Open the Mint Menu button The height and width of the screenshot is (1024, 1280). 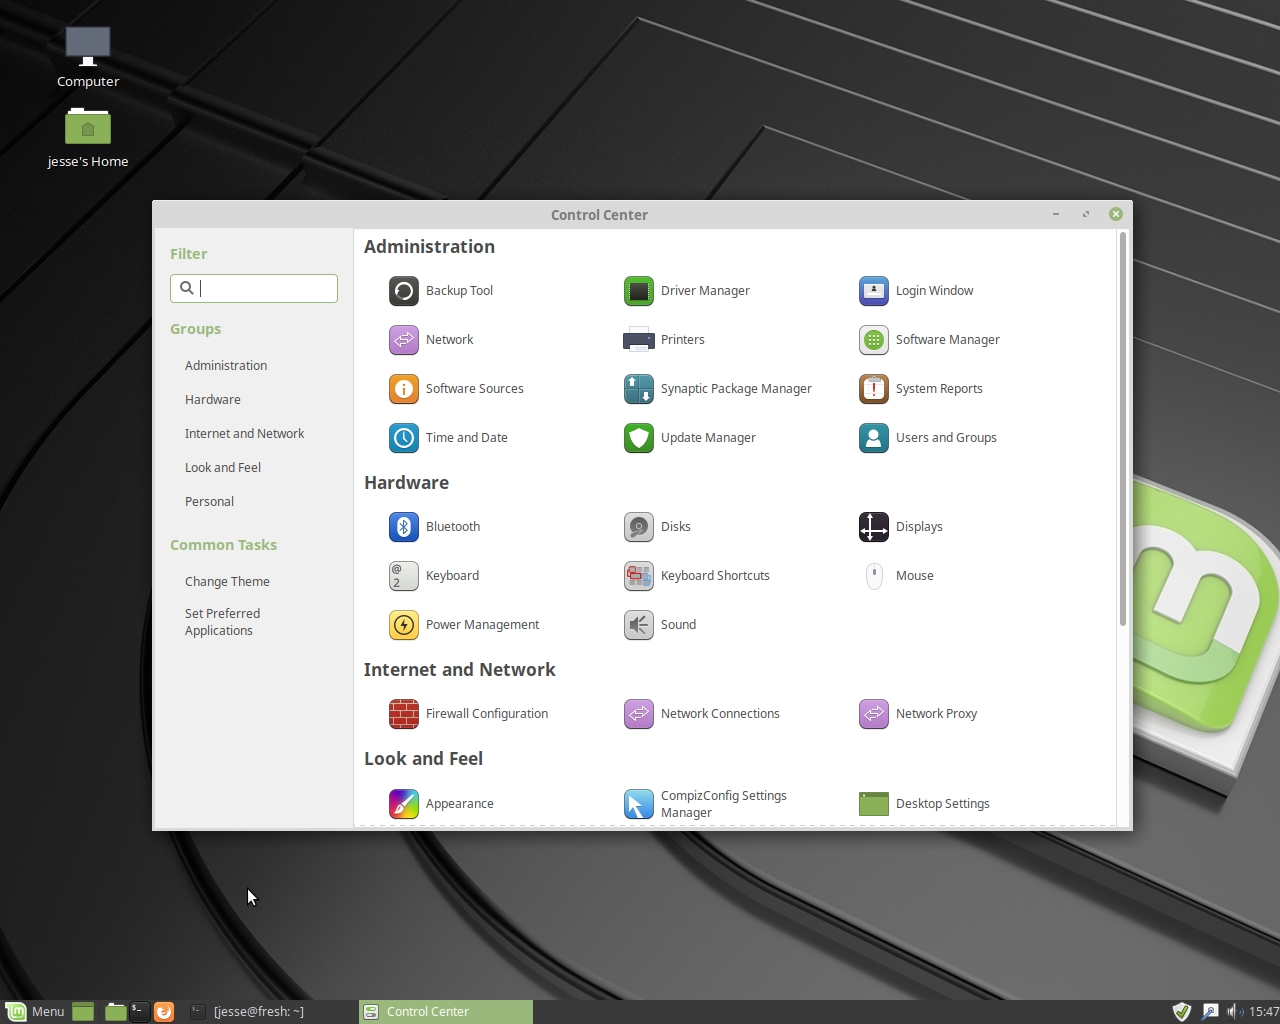pos(35,1011)
